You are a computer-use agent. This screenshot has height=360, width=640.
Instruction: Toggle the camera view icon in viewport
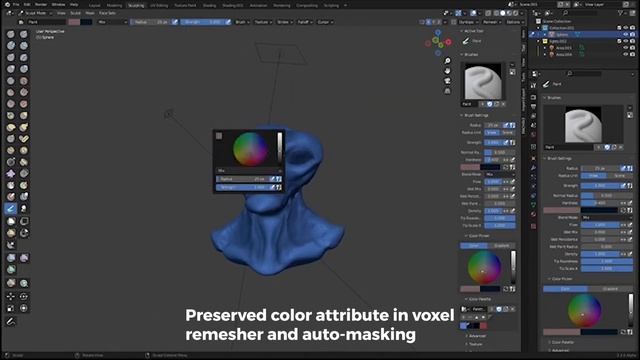click(x=447, y=81)
